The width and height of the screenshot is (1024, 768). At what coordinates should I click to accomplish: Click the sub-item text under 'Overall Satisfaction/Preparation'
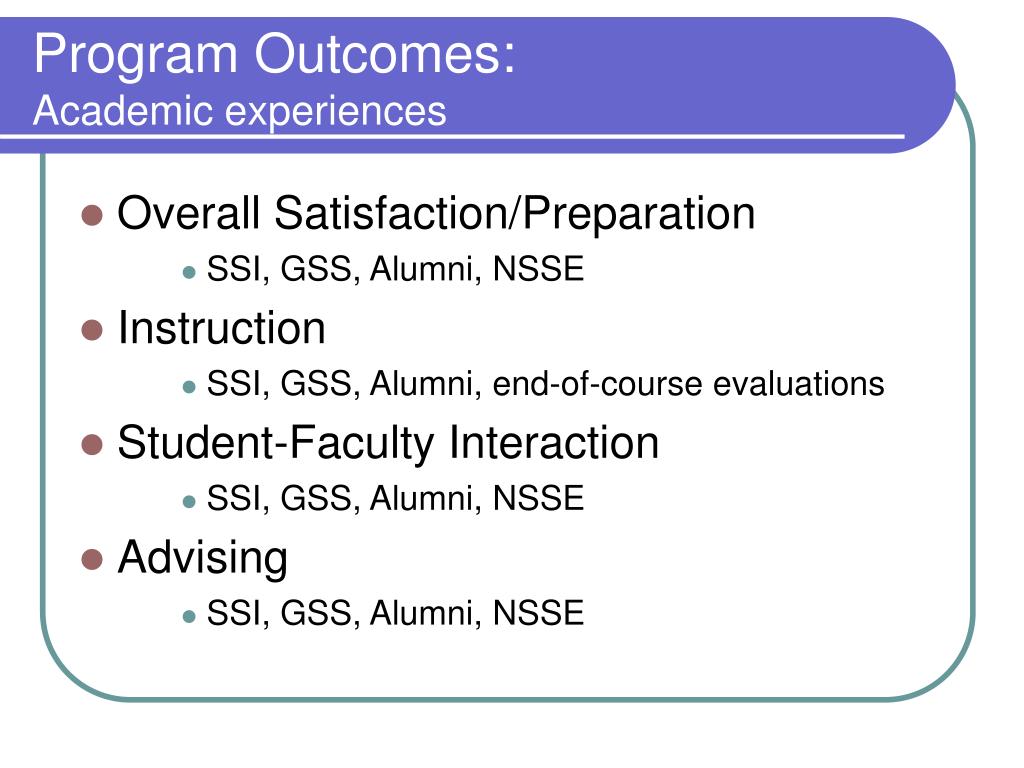pos(395,270)
